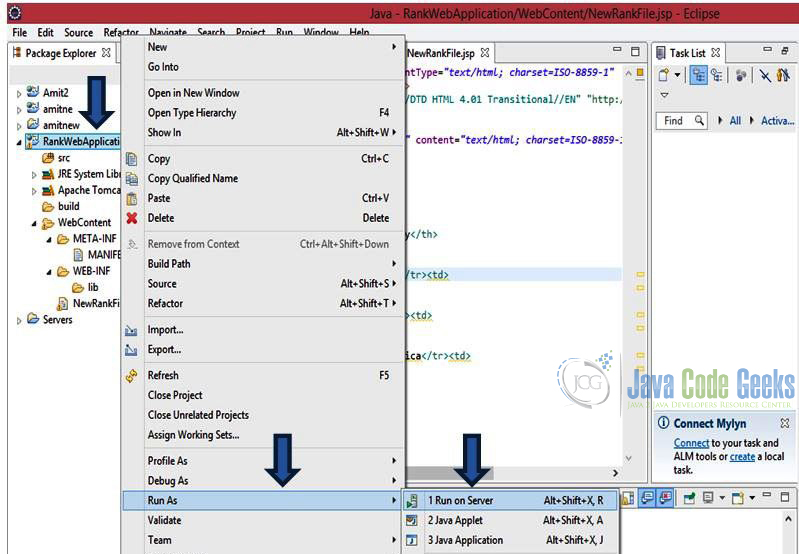Viewport: 799px width, 554px height.
Task: Select 2 Java Applet run option
Action: [x=511, y=520]
